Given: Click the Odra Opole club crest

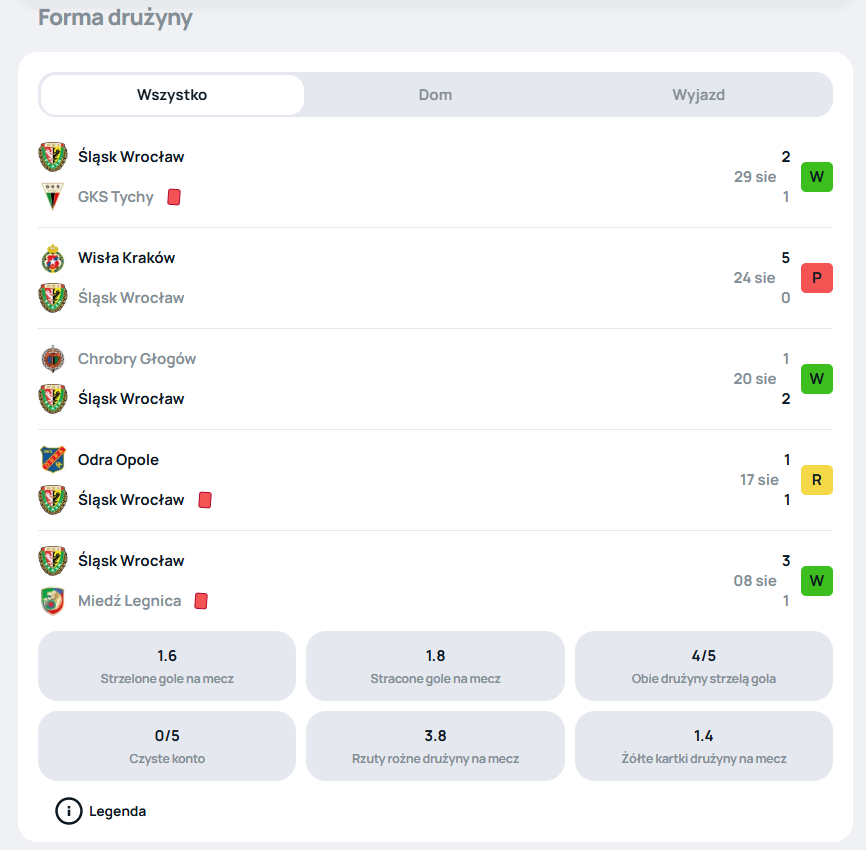Looking at the screenshot, I should (x=53, y=460).
